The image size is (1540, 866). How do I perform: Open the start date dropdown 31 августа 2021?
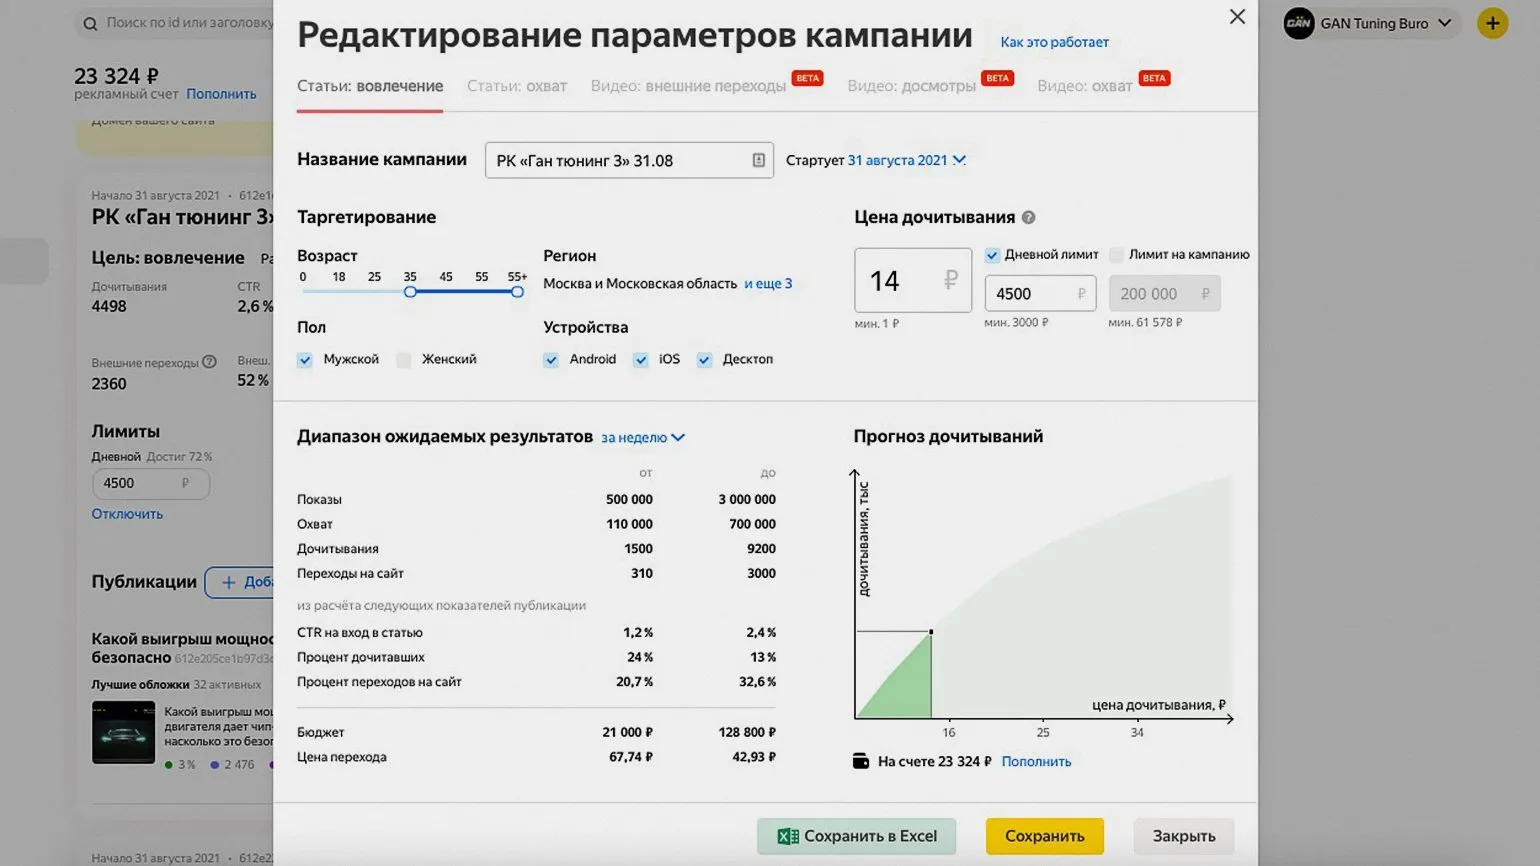[906, 160]
